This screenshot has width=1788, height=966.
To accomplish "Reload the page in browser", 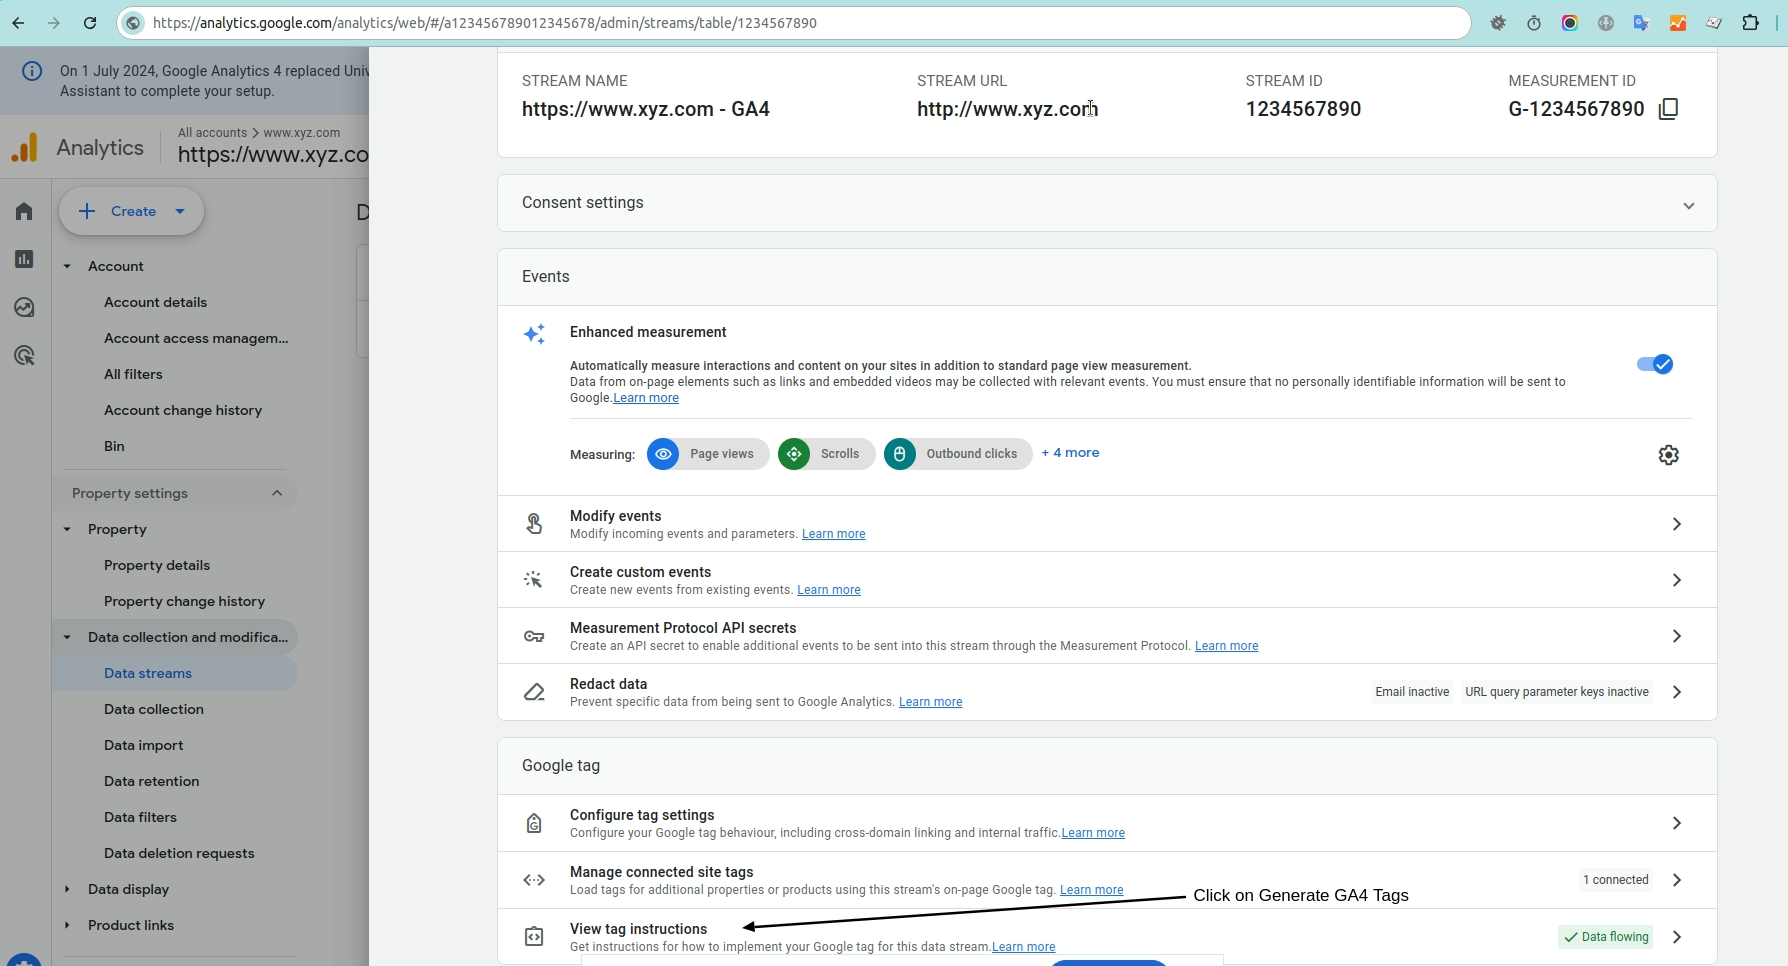I will [90, 23].
